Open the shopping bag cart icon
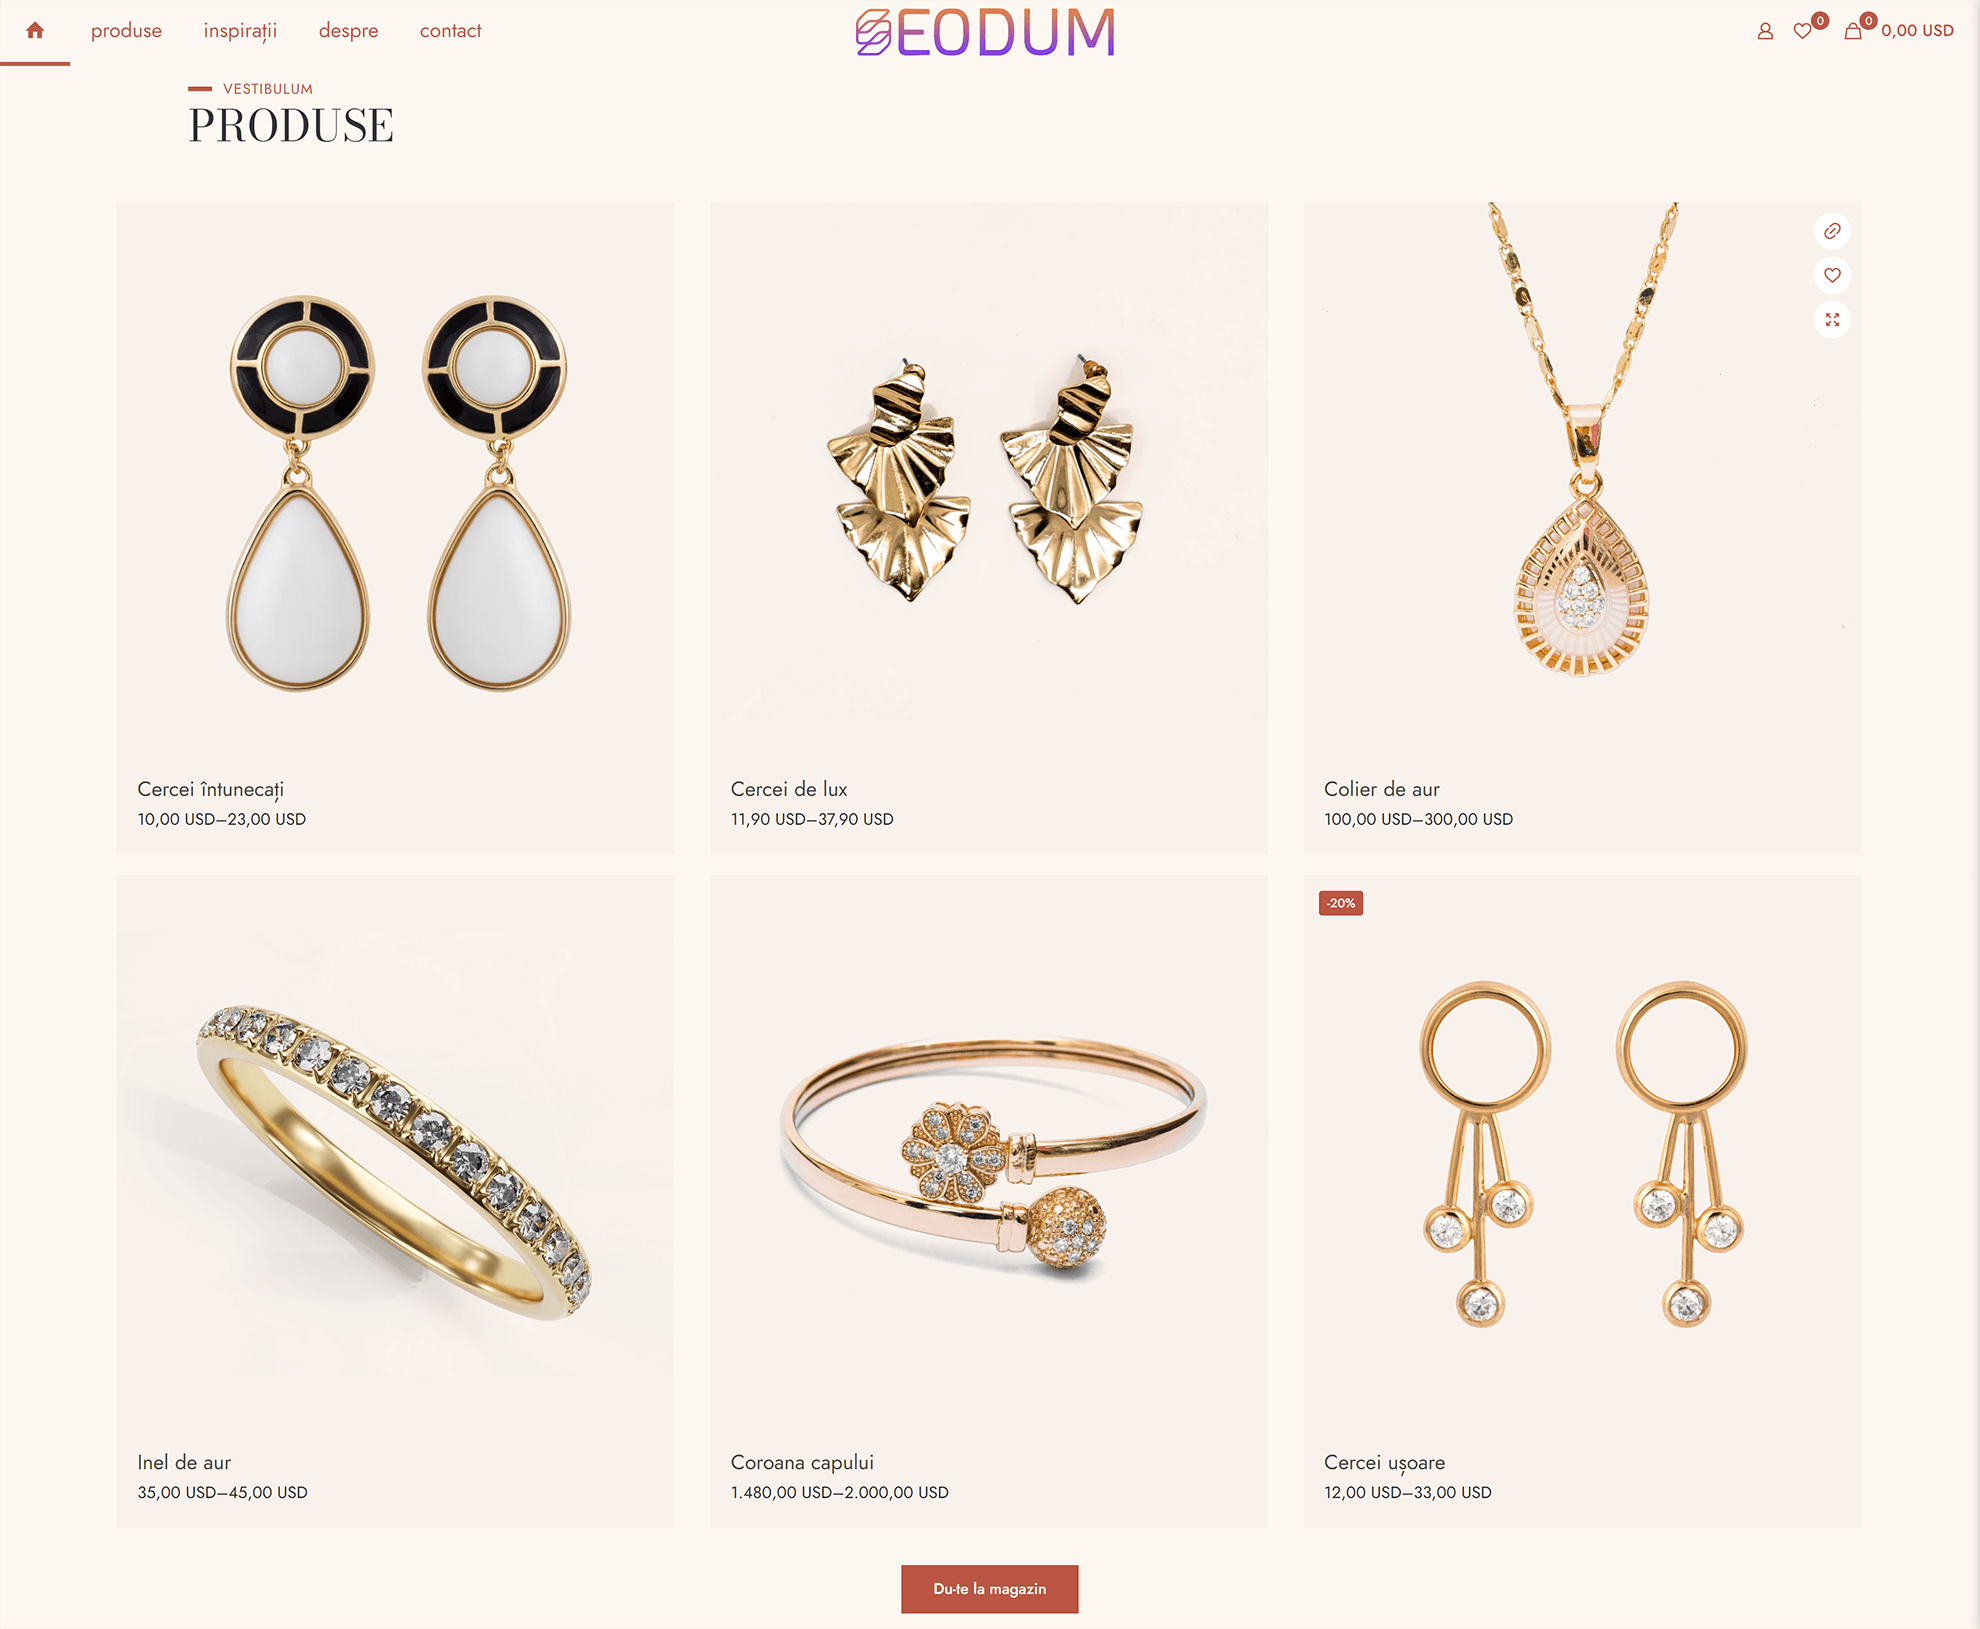 pyautogui.click(x=1853, y=31)
